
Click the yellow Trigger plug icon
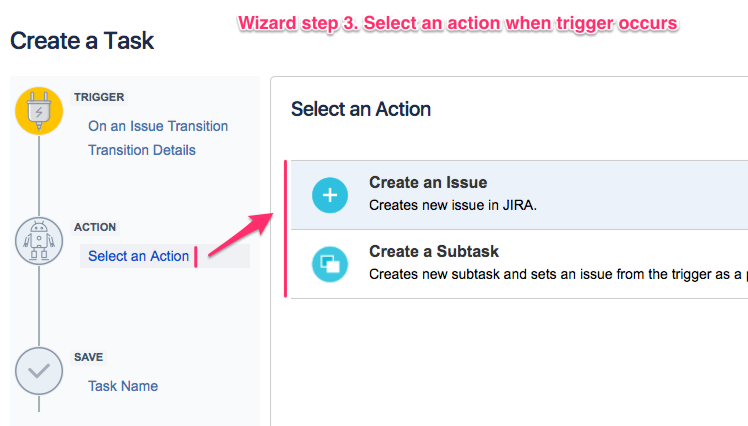click(39, 110)
